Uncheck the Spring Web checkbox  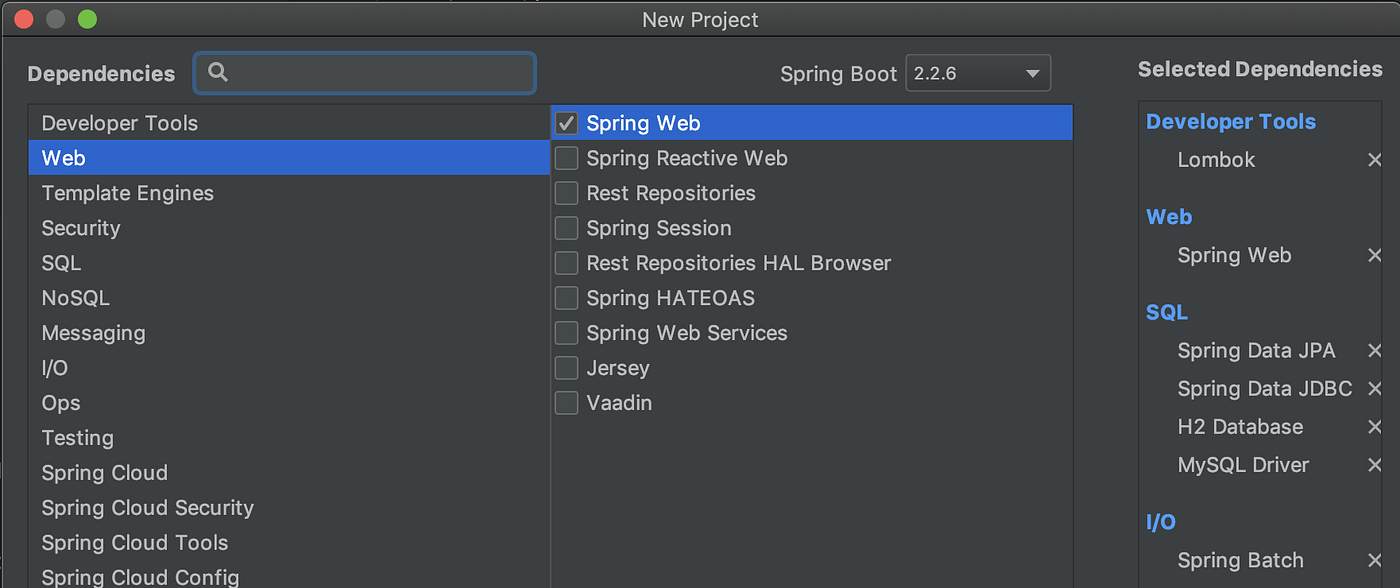pyautogui.click(x=566, y=122)
